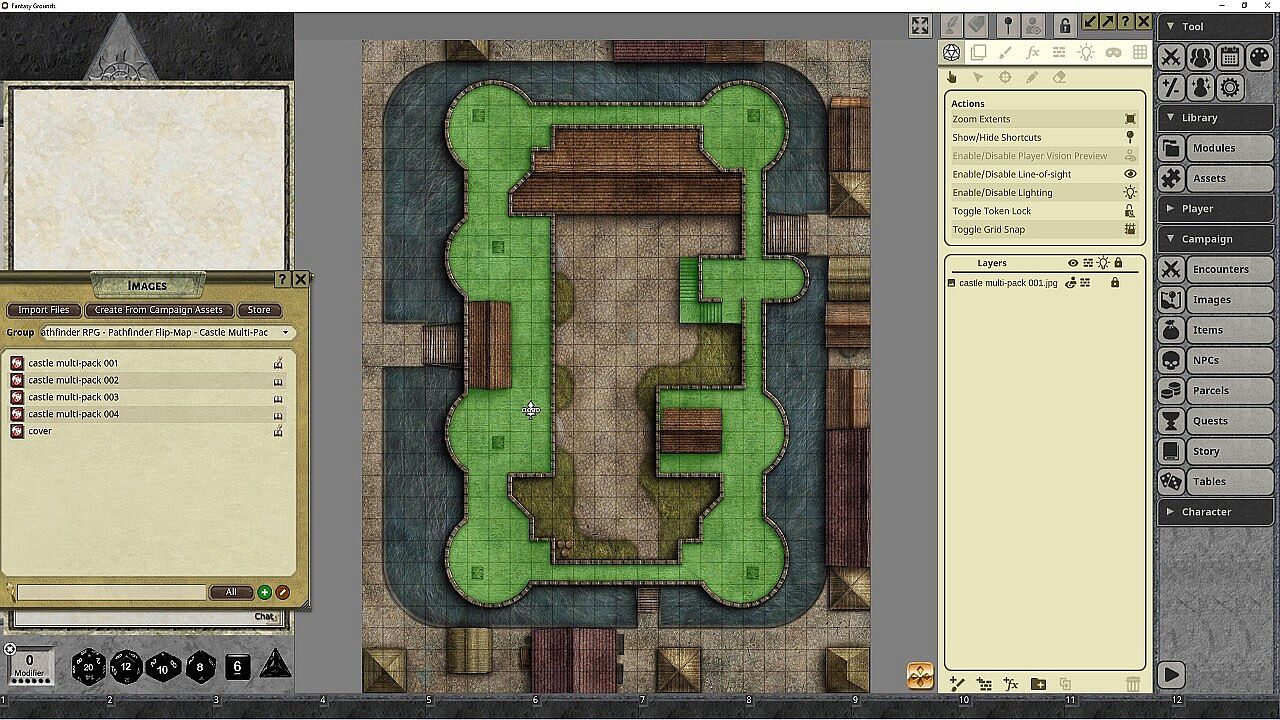Image resolution: width=1280 pixels, height=720 pixels.
Task: Expand the Player sidebar section
Action: coord(1216,209)
